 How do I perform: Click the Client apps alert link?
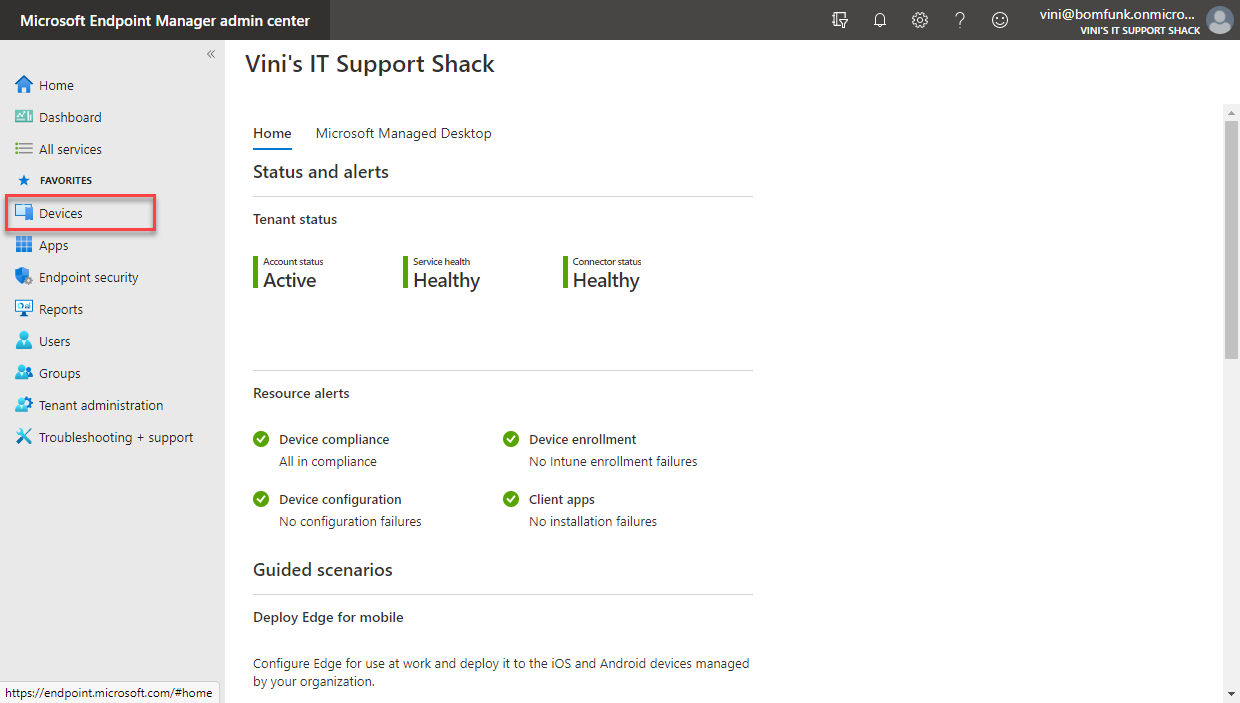[562, 499]
